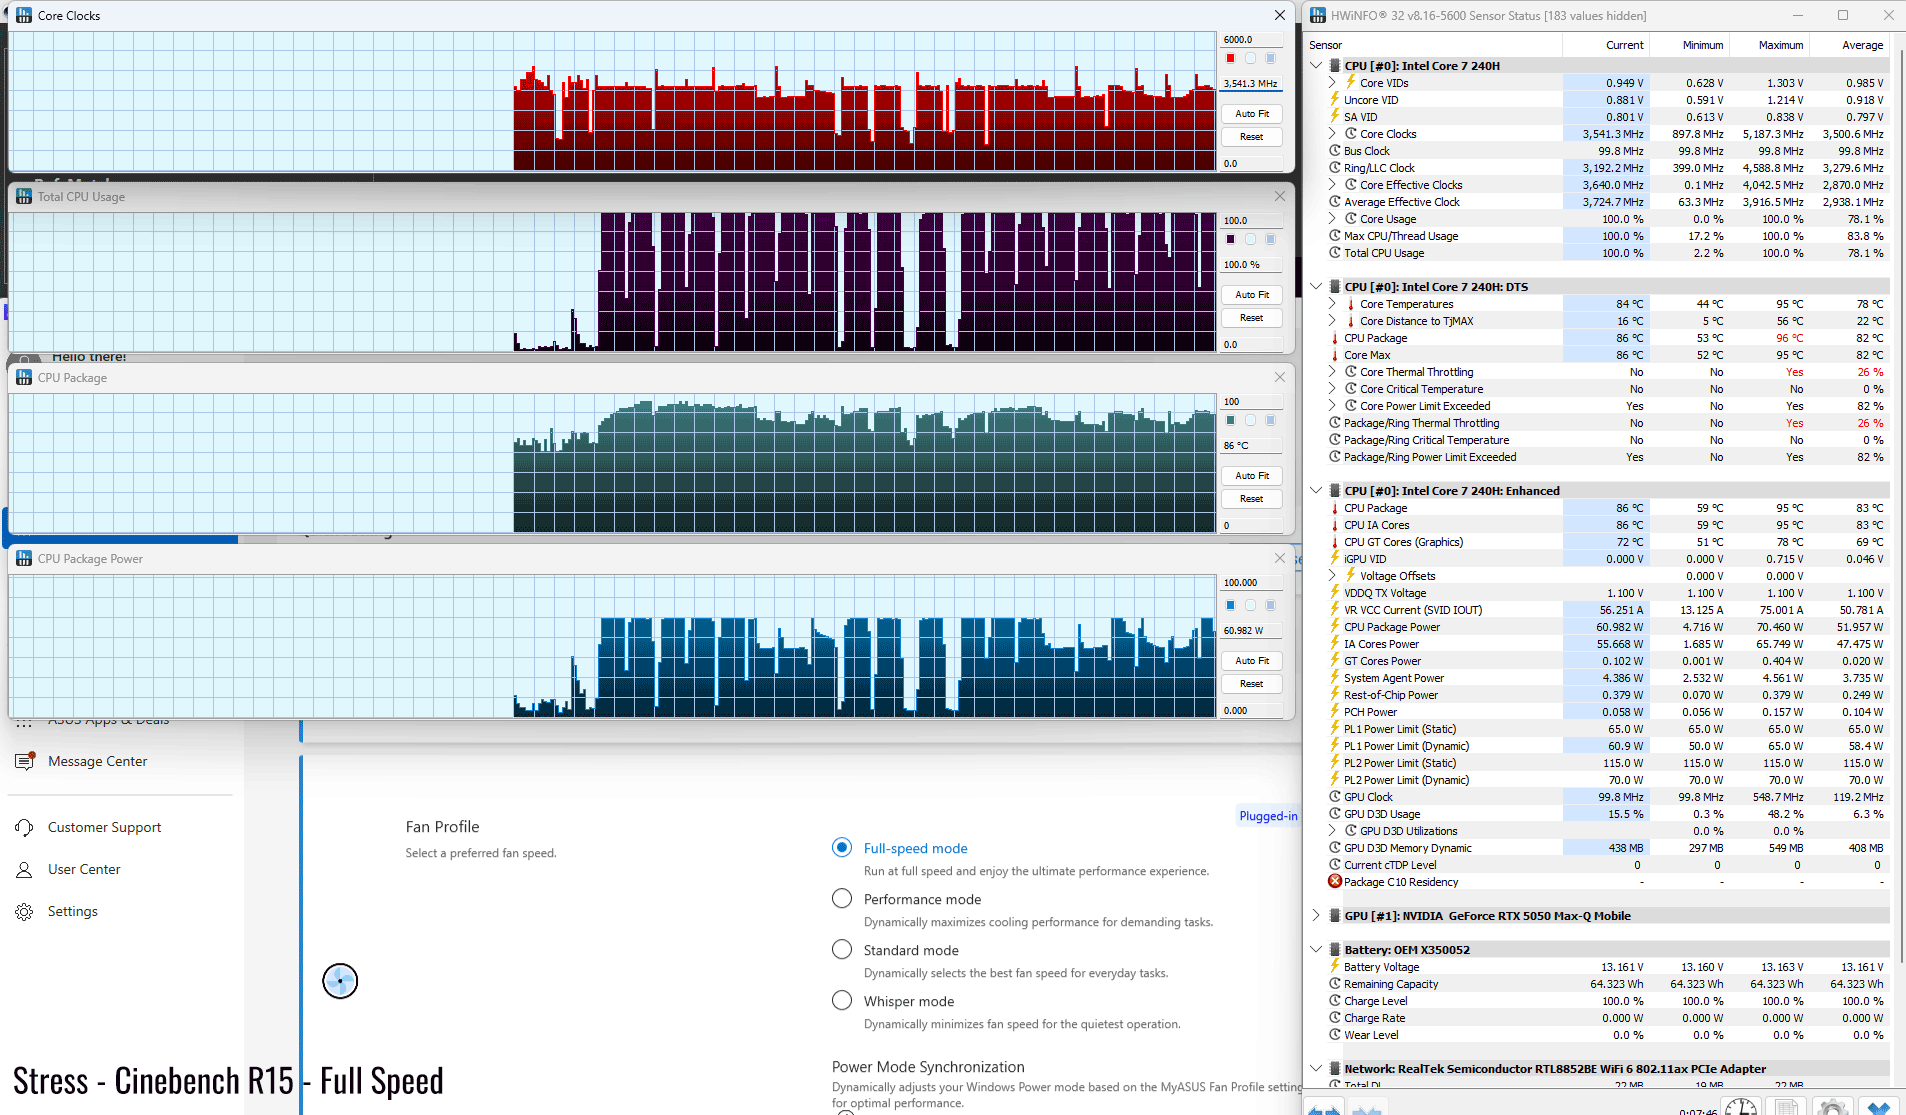This screenshot has height=1115, width=1906.
Task: Click the 100 maximum field in CPU Package graph
Action: 1252,402
